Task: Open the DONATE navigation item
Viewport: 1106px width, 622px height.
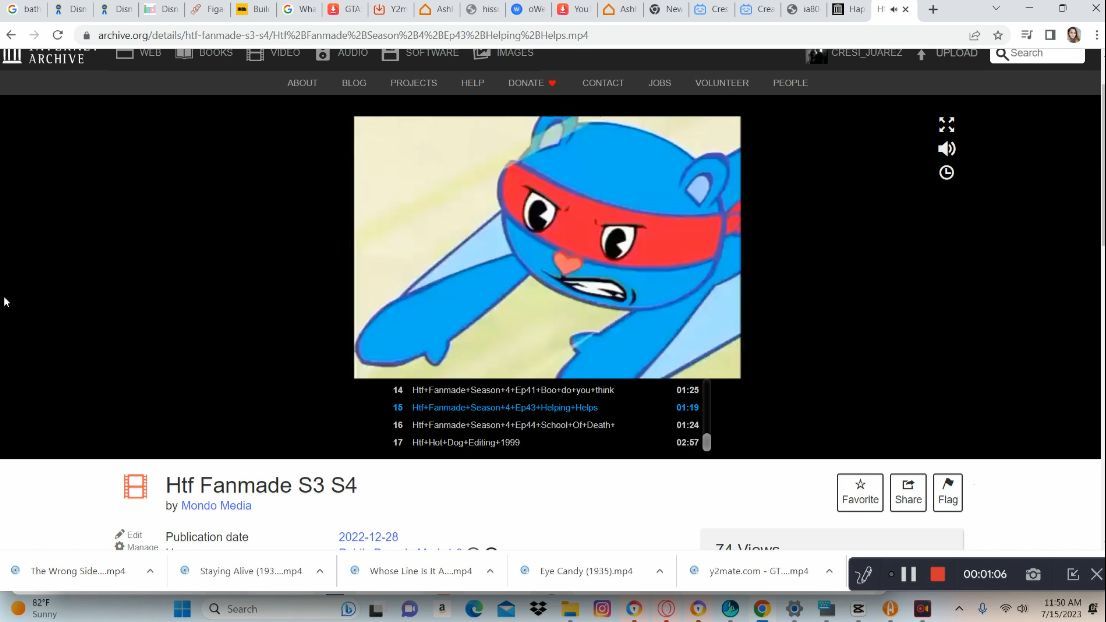Action: click(x=531, y=83)
